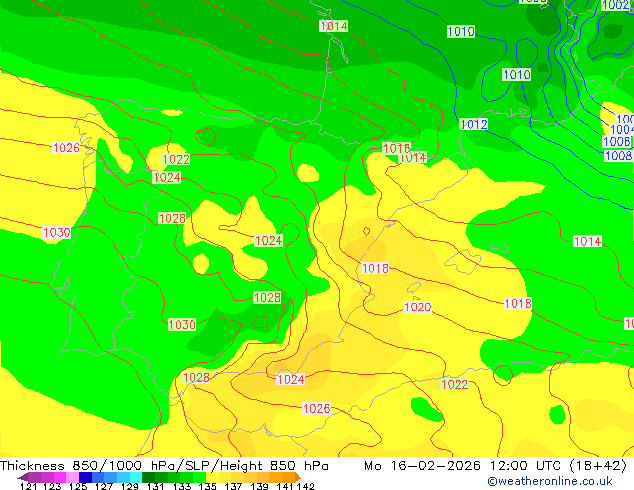Click the red 1016 contour label
The width and height of the screenshot is (634, 490).
coord(396,148)
